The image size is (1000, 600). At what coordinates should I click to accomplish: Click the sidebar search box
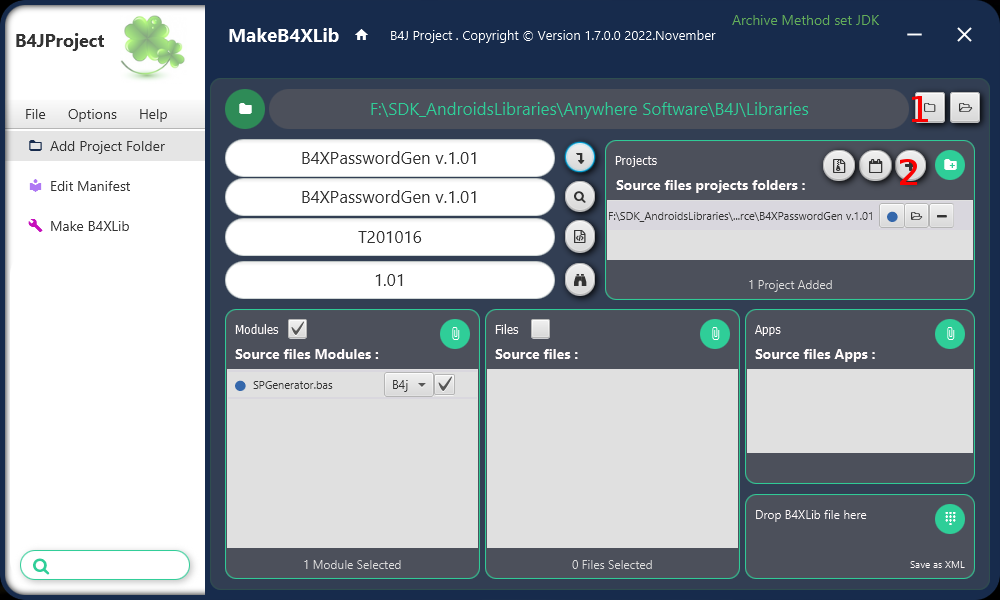point(105,566)
